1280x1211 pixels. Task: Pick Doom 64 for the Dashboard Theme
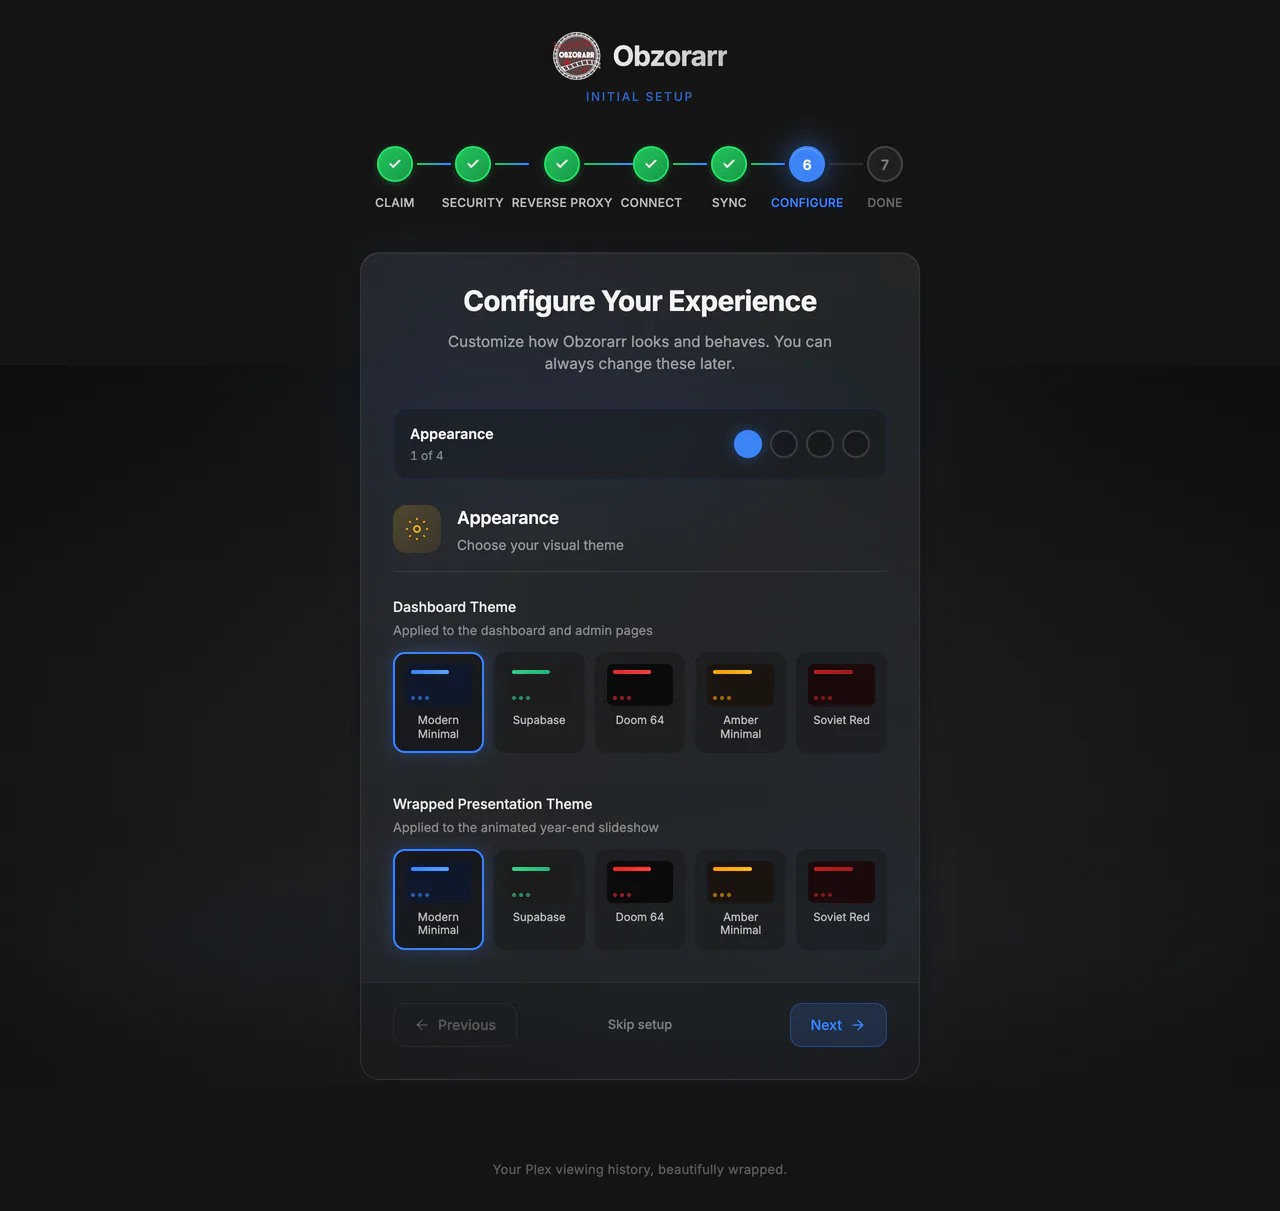pos(640,702)
